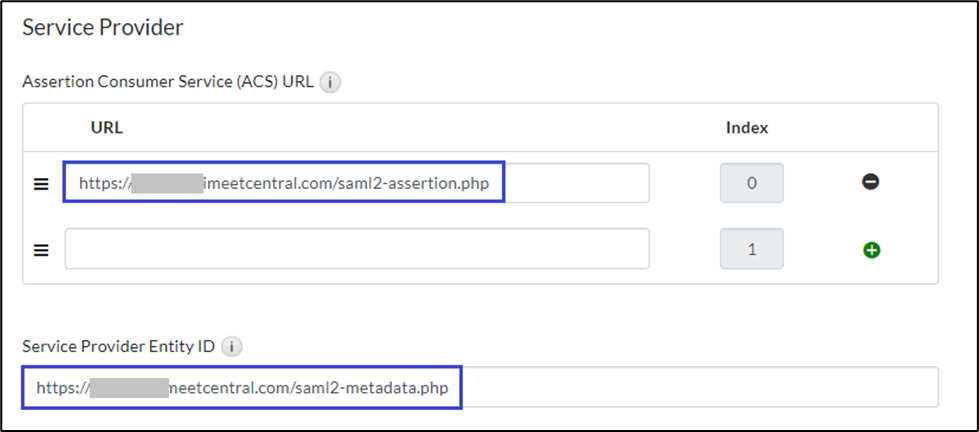Click the redacted subdomain in the Entity ID

click(128, 387)
